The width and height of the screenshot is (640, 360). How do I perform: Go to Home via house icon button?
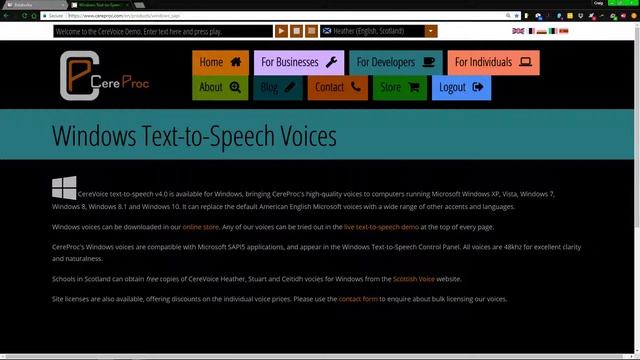tap(220, 62)
